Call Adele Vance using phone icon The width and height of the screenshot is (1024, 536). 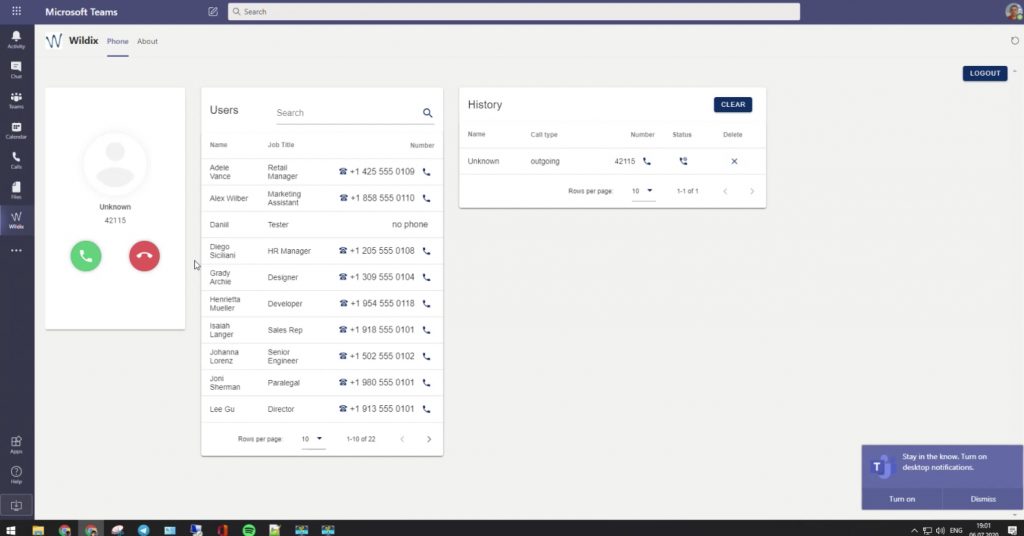(x=427, y=172)
